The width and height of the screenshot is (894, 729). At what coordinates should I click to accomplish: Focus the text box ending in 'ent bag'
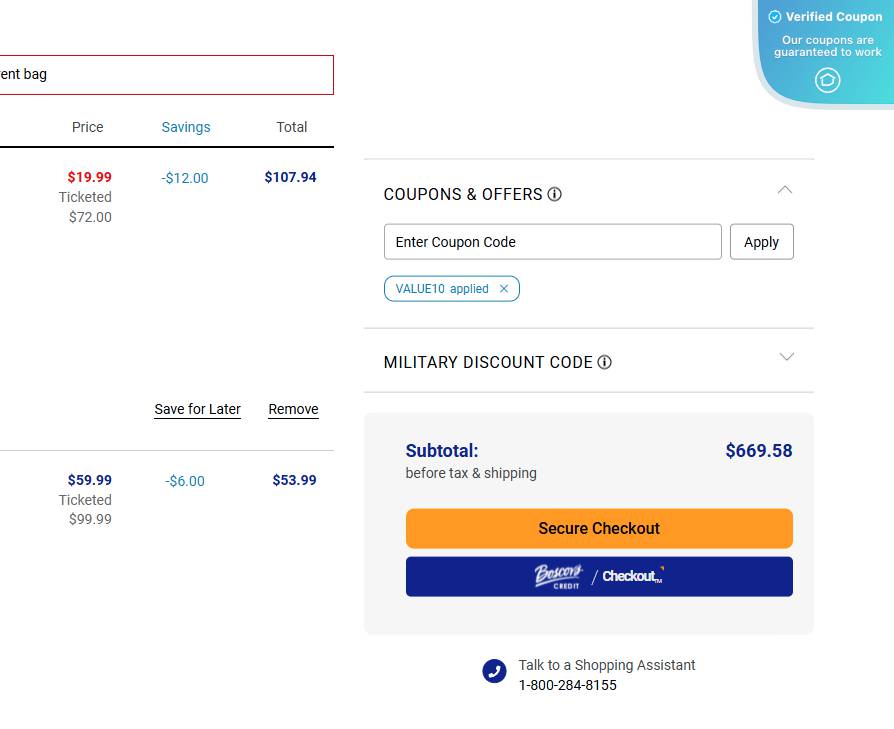pos(160,75)
